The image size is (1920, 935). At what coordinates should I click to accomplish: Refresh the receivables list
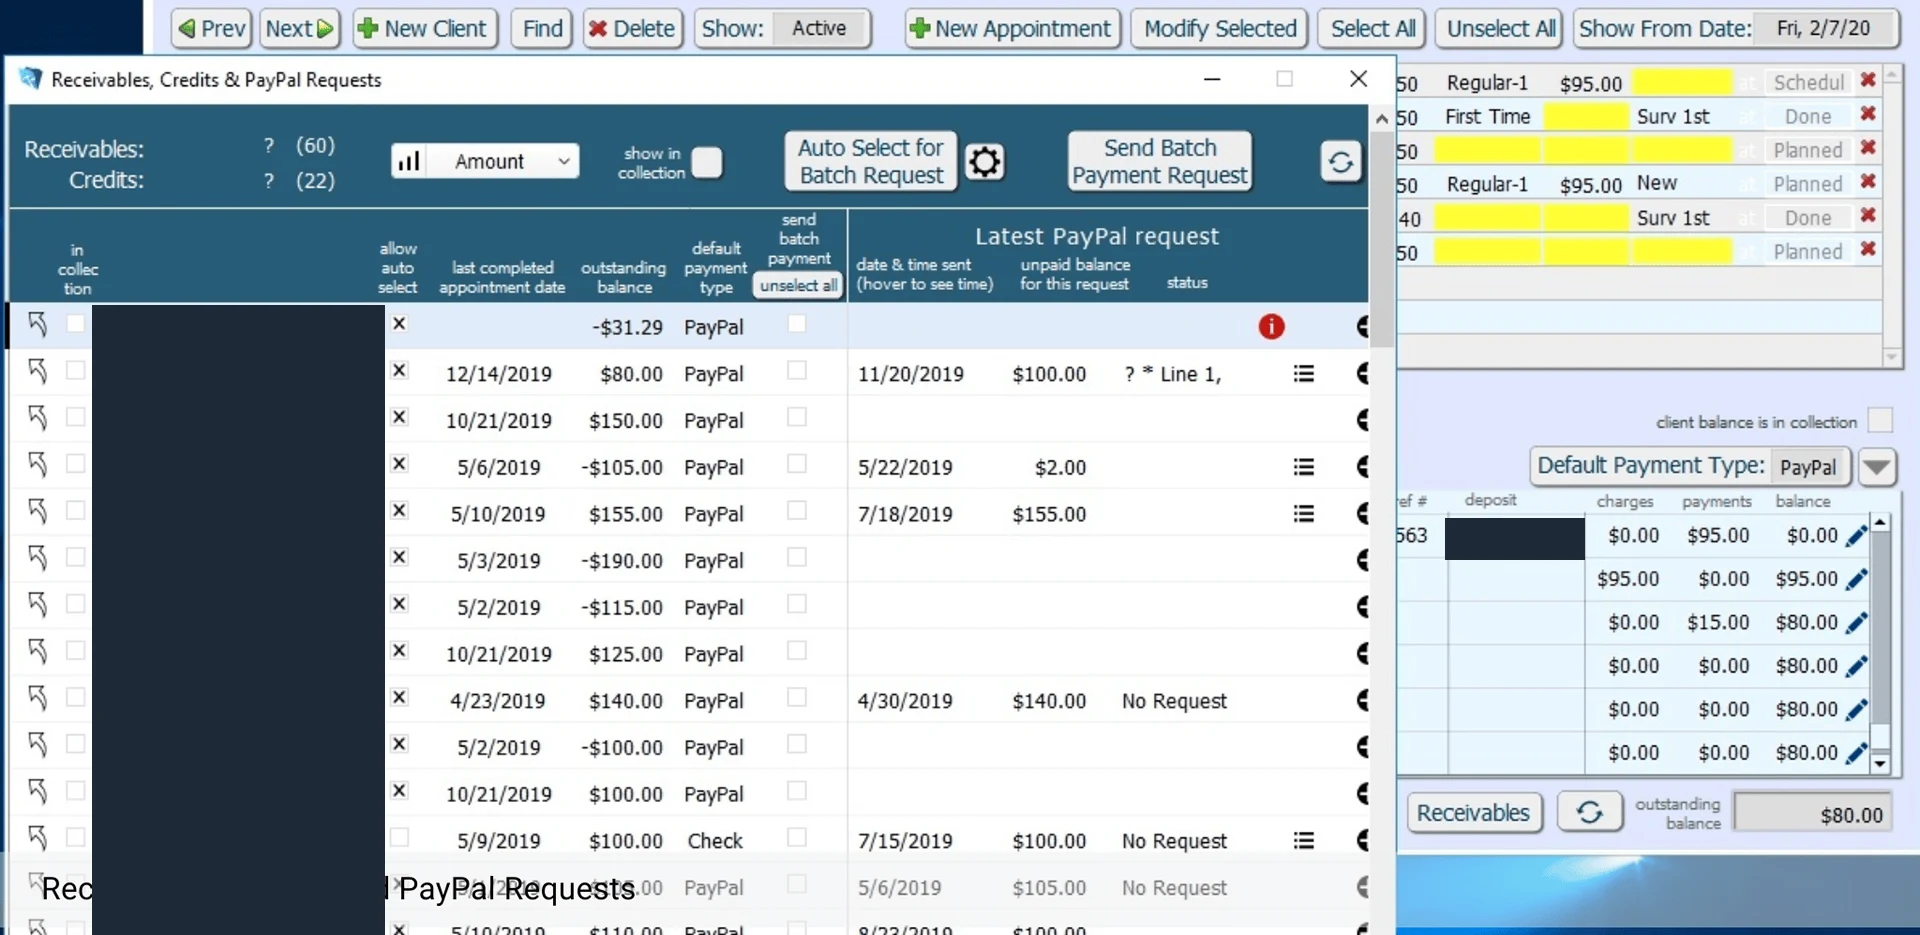(x=1340, y=161)
